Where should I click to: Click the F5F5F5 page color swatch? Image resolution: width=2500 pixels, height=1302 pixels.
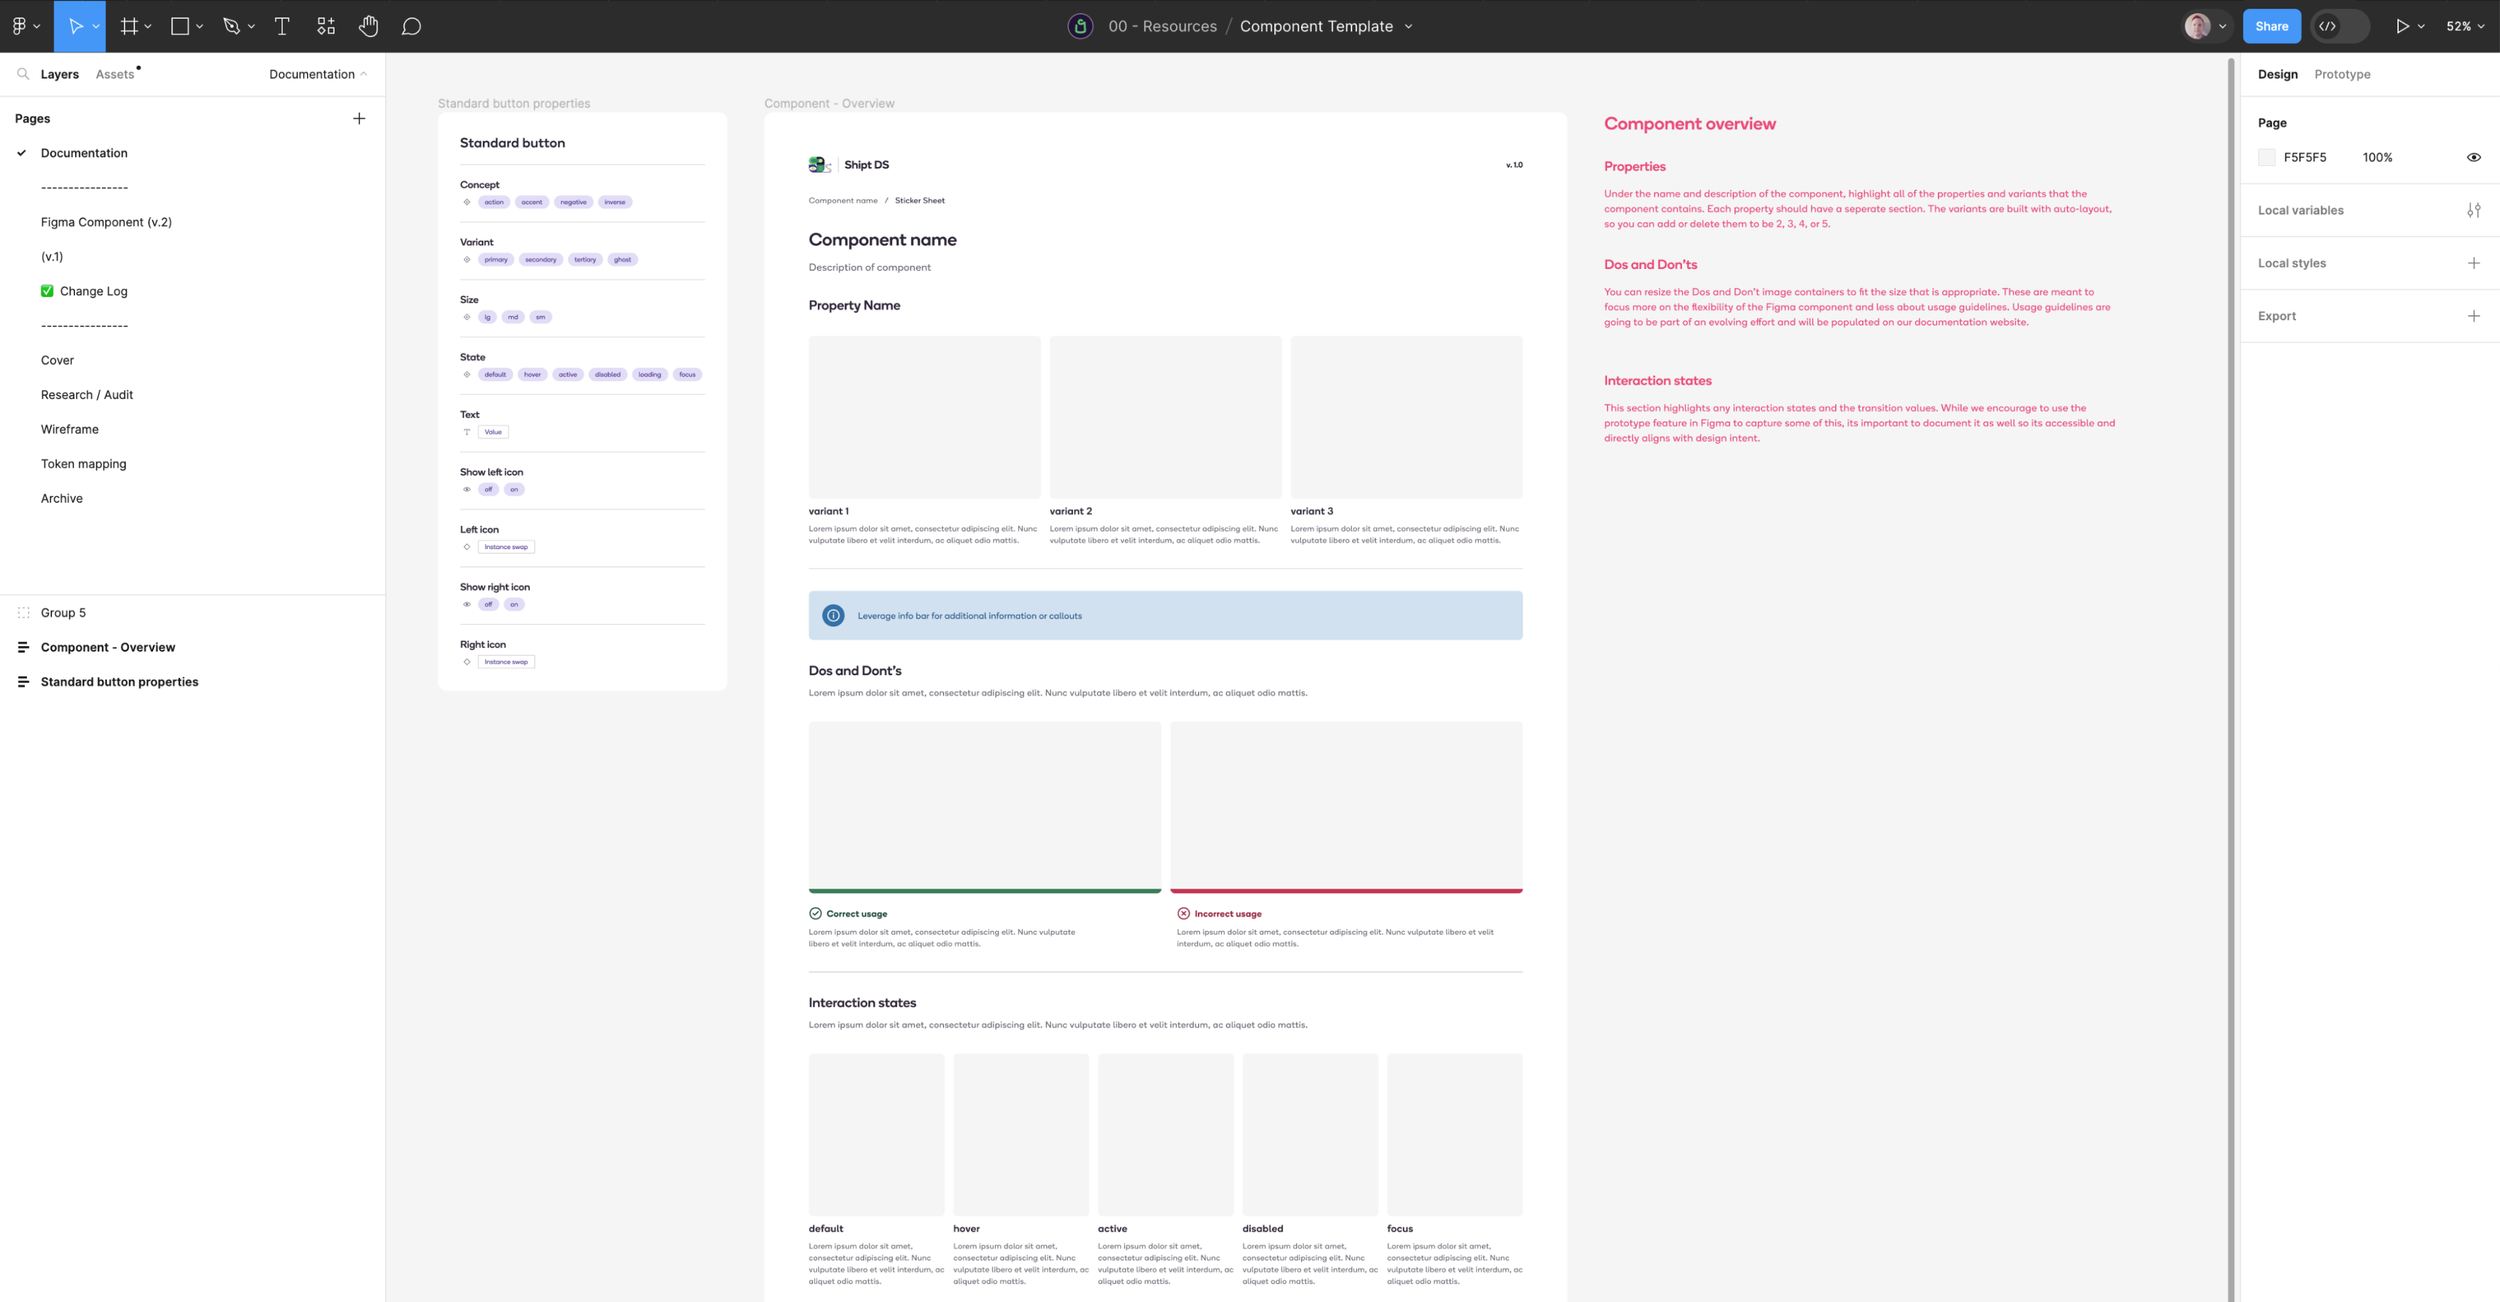[2266, 157]
